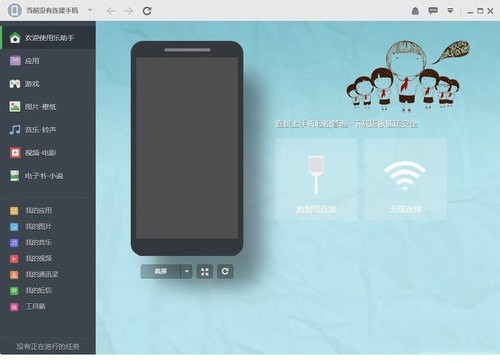
Task: Open the 游戏 gamepad icon
Action: pos(15,84)
